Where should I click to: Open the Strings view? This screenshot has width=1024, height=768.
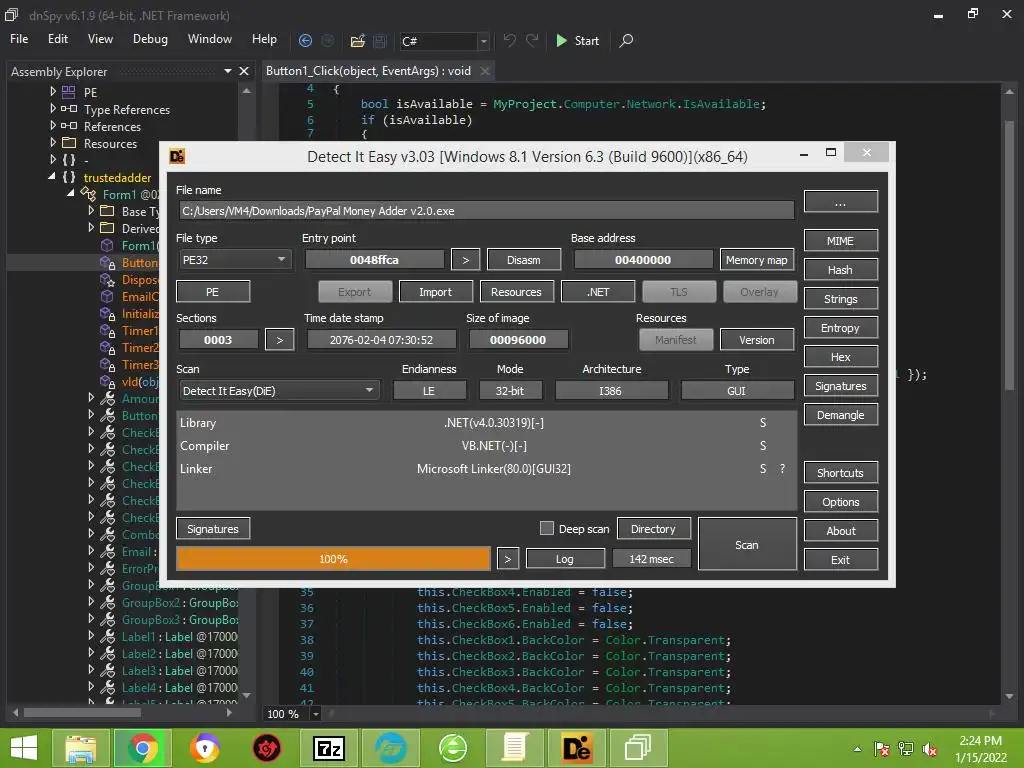coord(840,299)
